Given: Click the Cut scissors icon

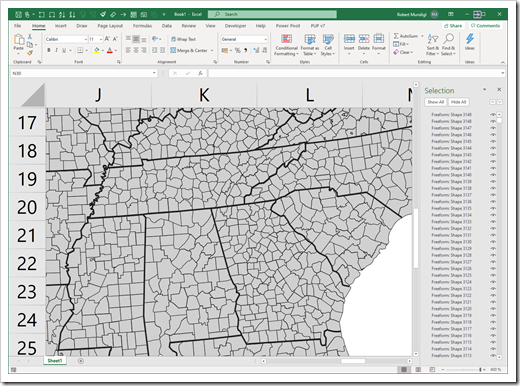Looking at the screenshot, I should [x=30, y=36].
